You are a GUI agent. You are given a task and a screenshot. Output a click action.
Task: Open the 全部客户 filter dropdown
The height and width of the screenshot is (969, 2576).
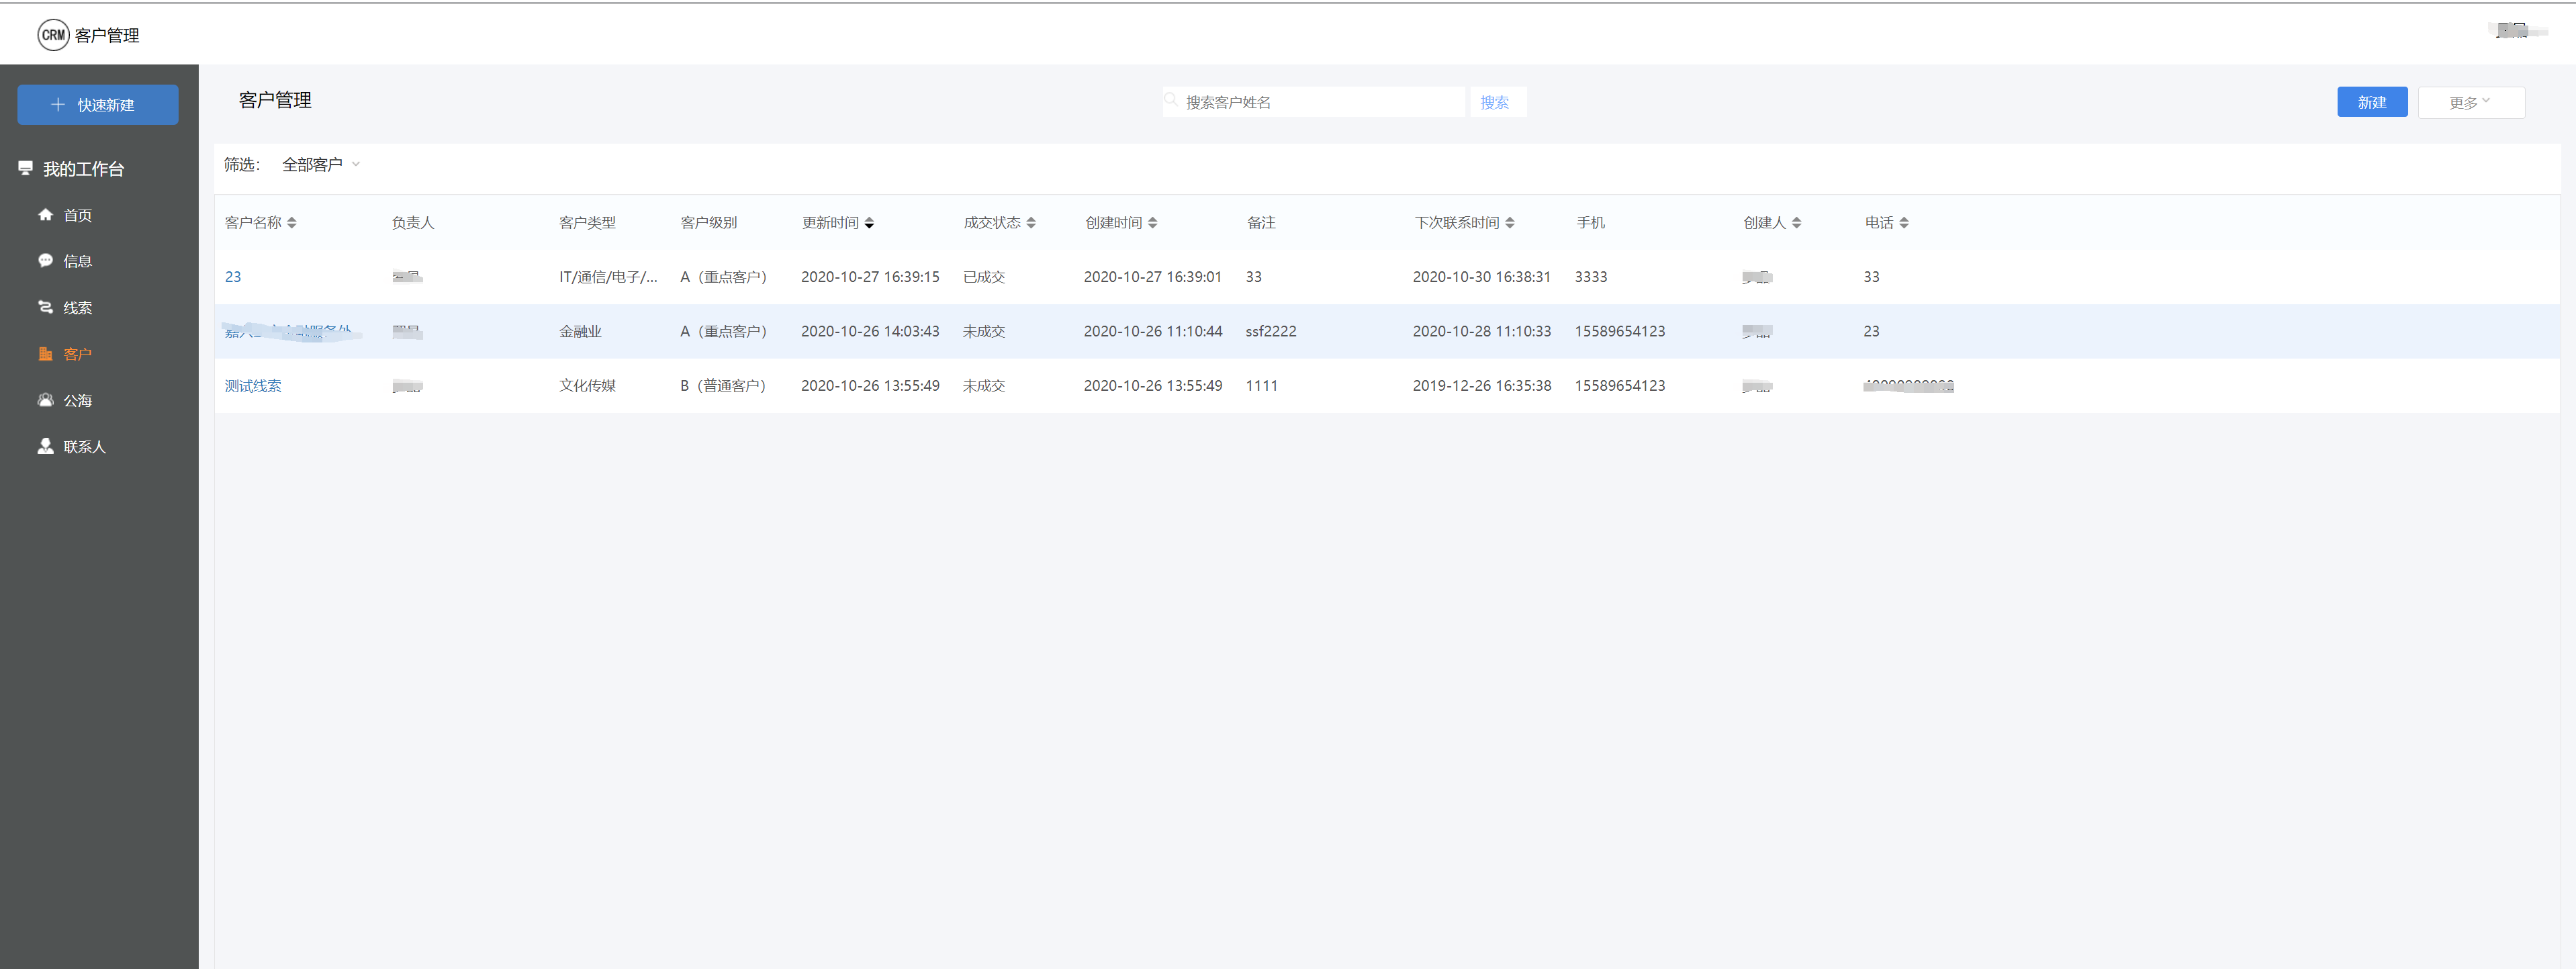tap(320, 165)
